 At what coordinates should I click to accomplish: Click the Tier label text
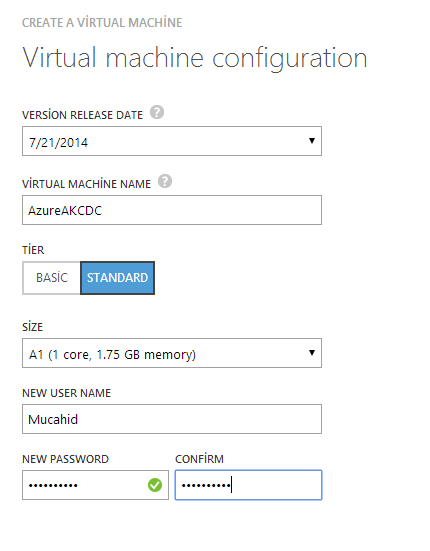pos(33,250)
